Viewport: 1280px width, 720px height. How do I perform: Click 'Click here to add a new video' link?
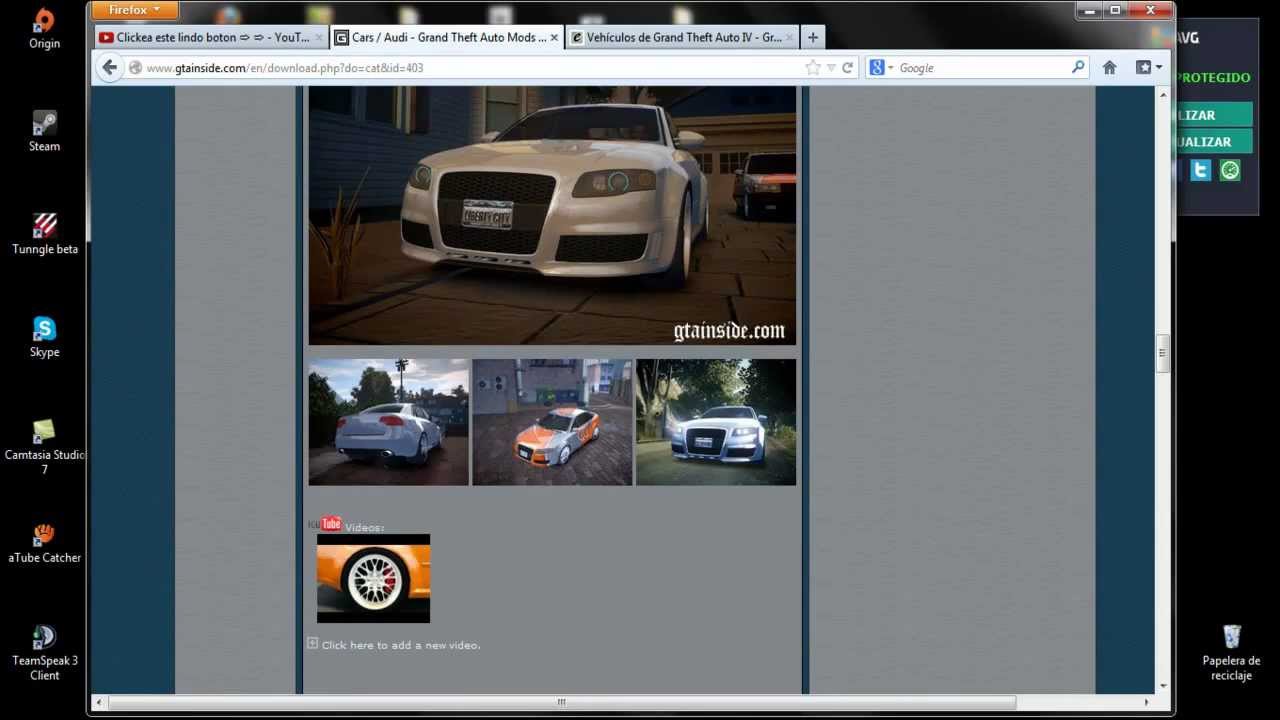(401, 645)
